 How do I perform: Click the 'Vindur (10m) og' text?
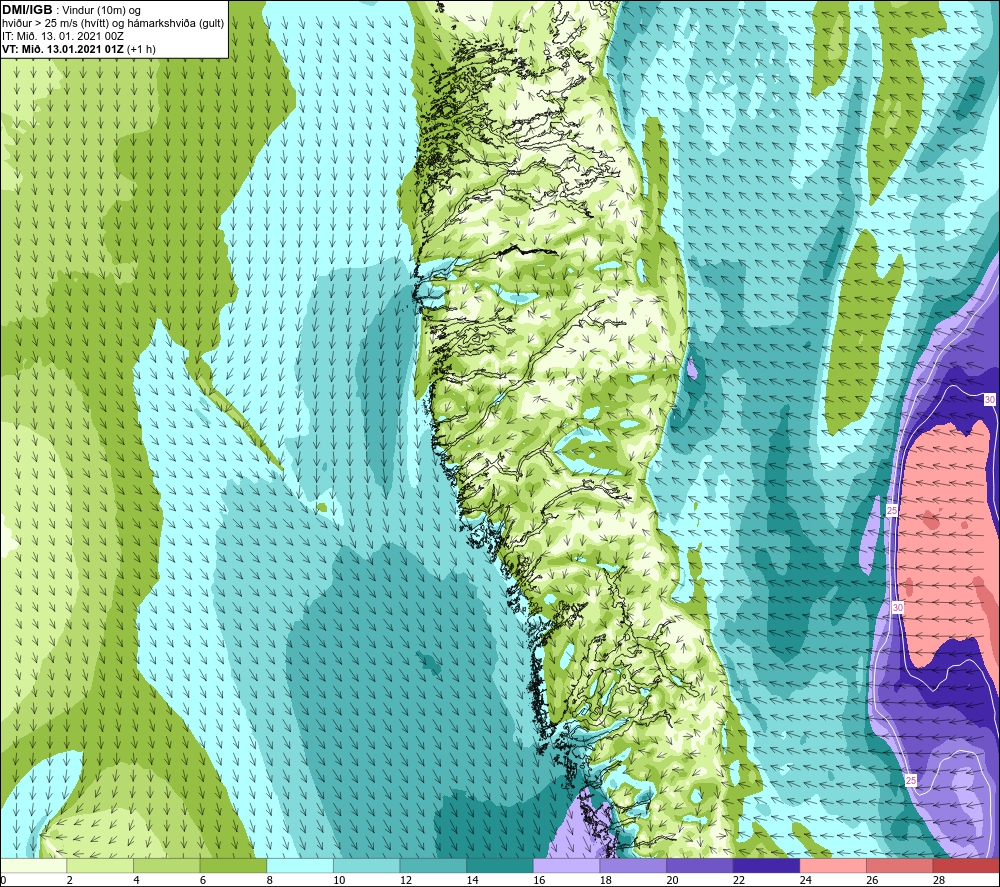pos(101,11)
